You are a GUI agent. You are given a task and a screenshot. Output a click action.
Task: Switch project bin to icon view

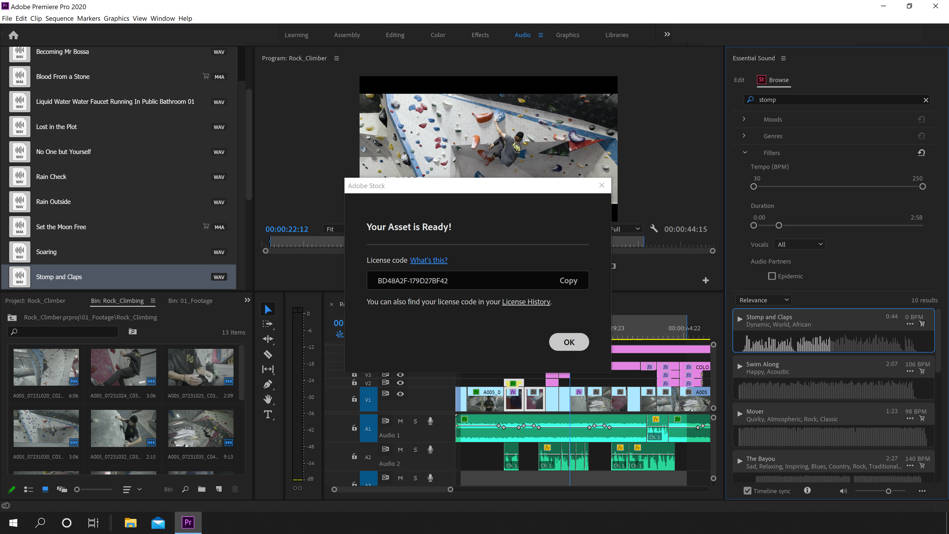click(45, 489)
